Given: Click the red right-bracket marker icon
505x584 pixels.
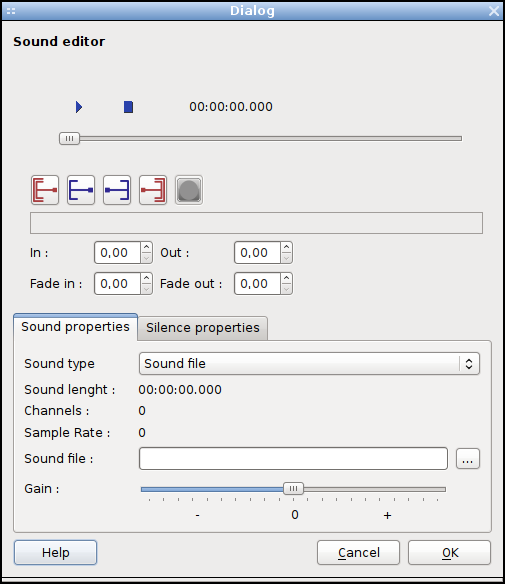Looking at the screenshot, I should tap(153, 190).
